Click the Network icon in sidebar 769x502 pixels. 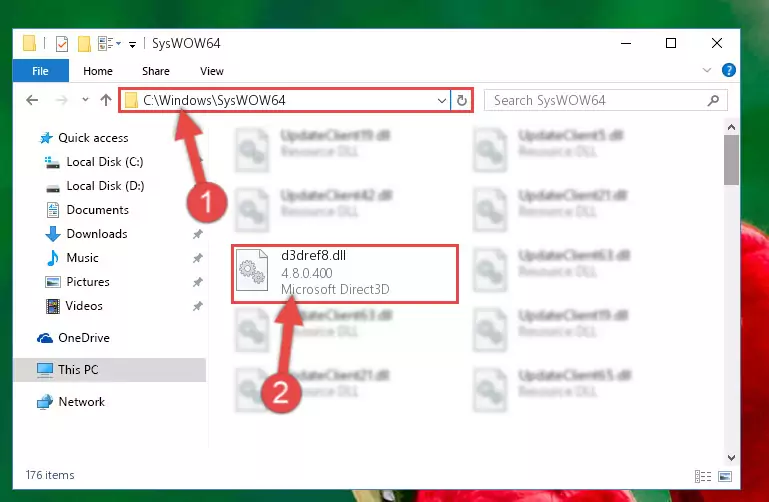pyautogui.click(x=45, y=402)
